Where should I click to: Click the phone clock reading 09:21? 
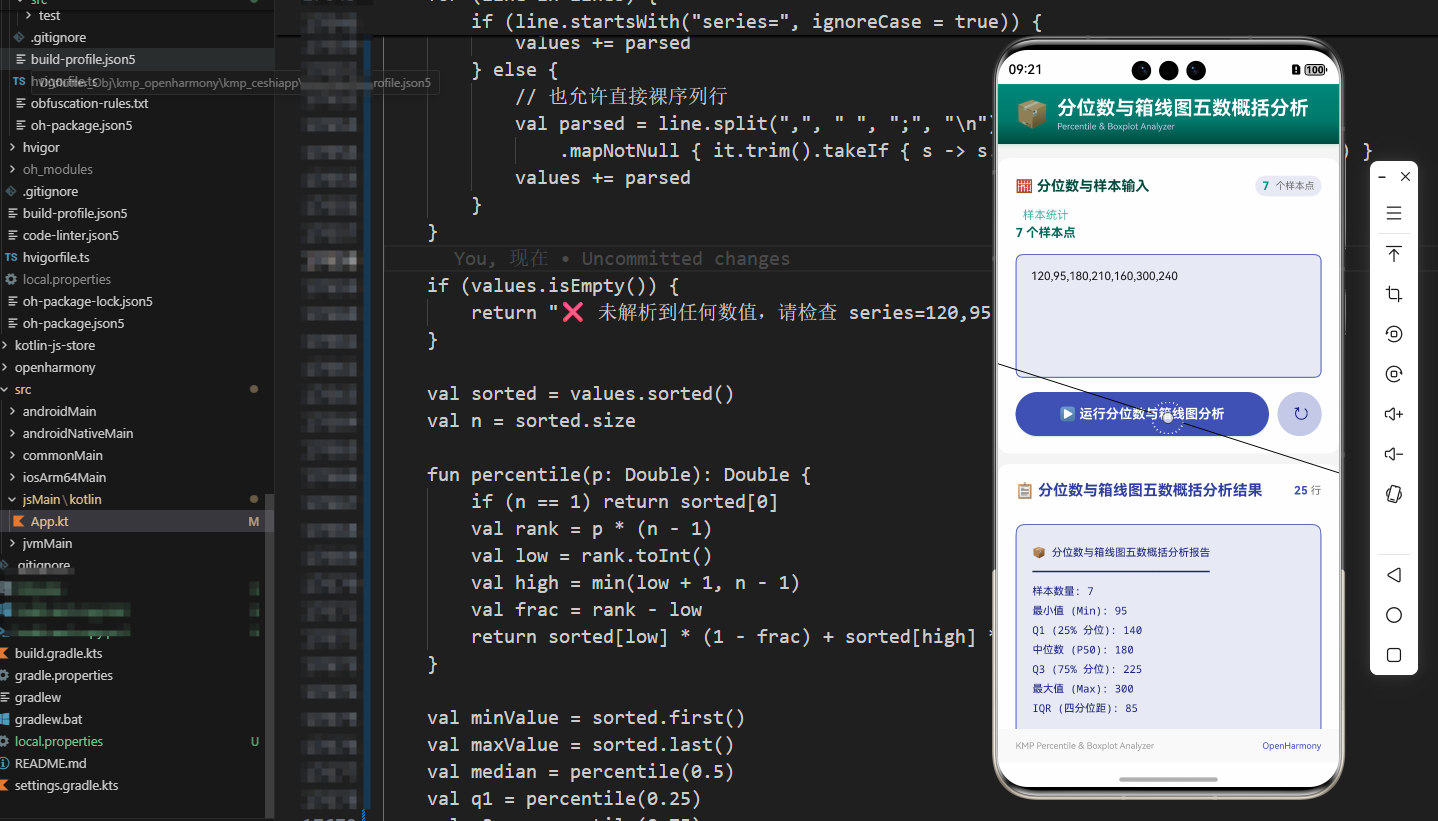pos(1025,70)
